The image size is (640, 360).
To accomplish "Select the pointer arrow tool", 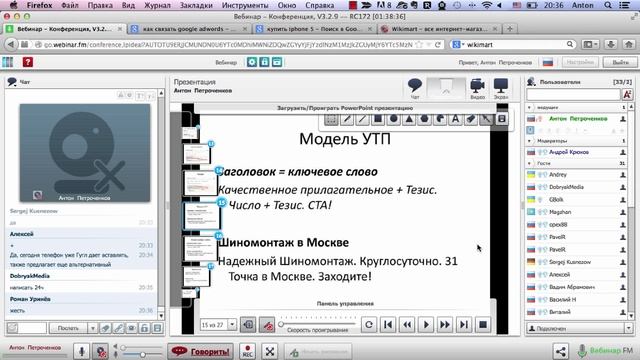I will point(486,119).
